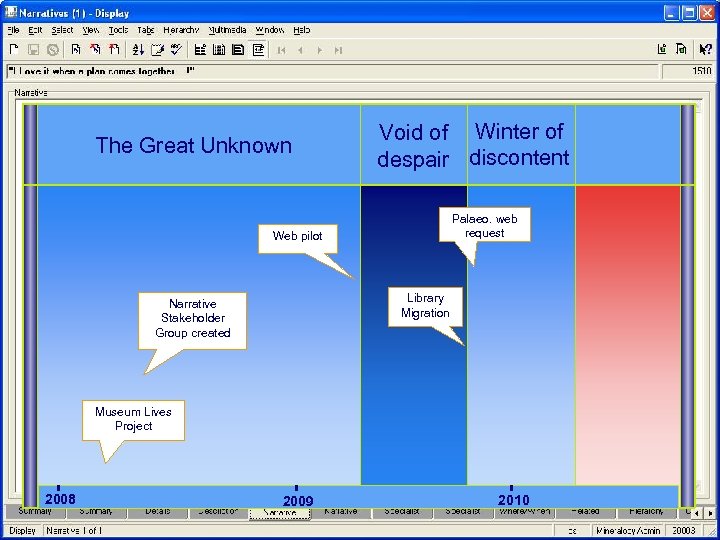This screenshot has width=720, height=540.
Task: Click the narrative title field 'I love it when a plan comes together'
Action: pyautogui.click(x=332, y=71)
